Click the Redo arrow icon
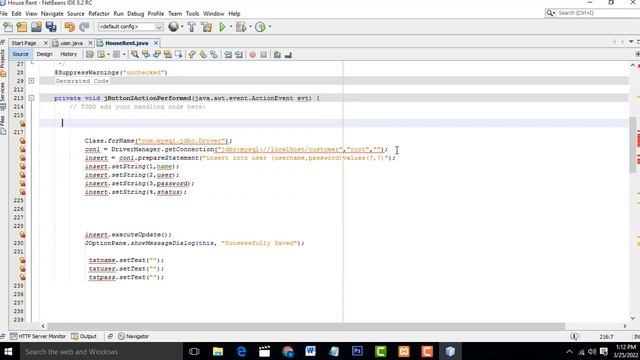The height and width of the screenshot is (360, 640). (x=84, y=27)
